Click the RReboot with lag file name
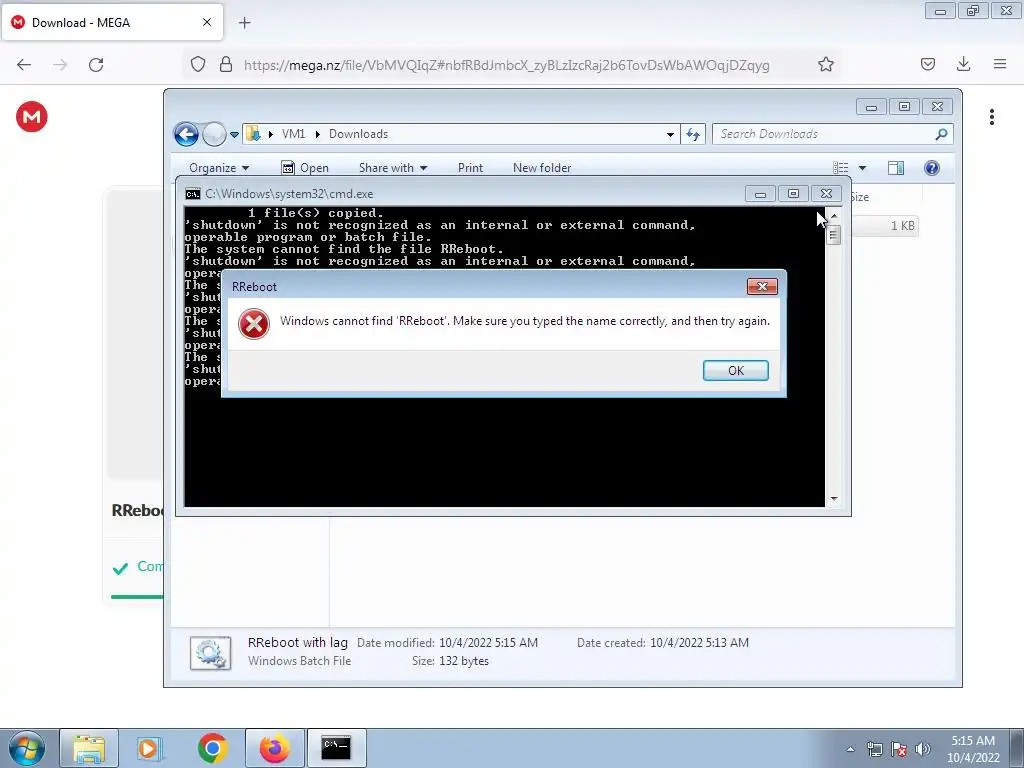 coord(298,643)
